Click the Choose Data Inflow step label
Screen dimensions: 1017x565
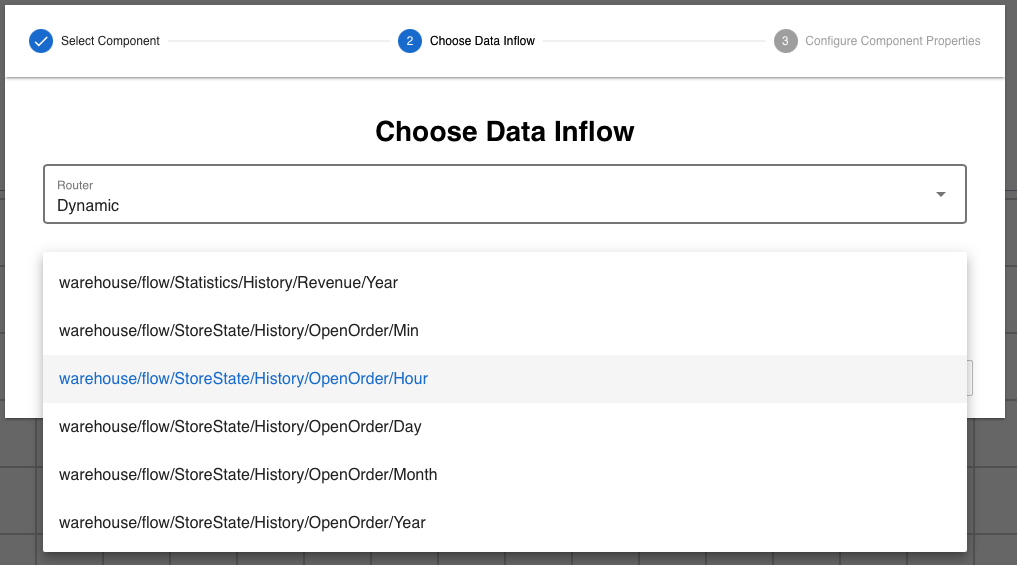point(482,41)
